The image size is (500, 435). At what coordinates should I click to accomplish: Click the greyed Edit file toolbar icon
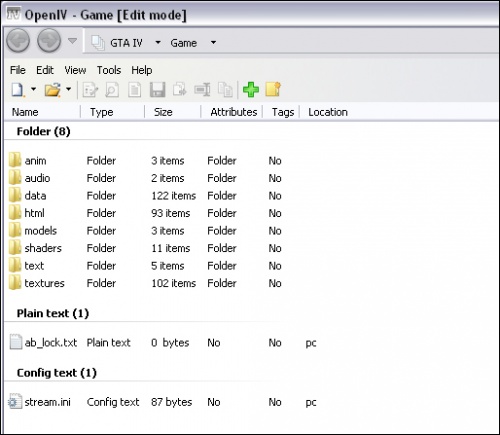coord(90,90)
